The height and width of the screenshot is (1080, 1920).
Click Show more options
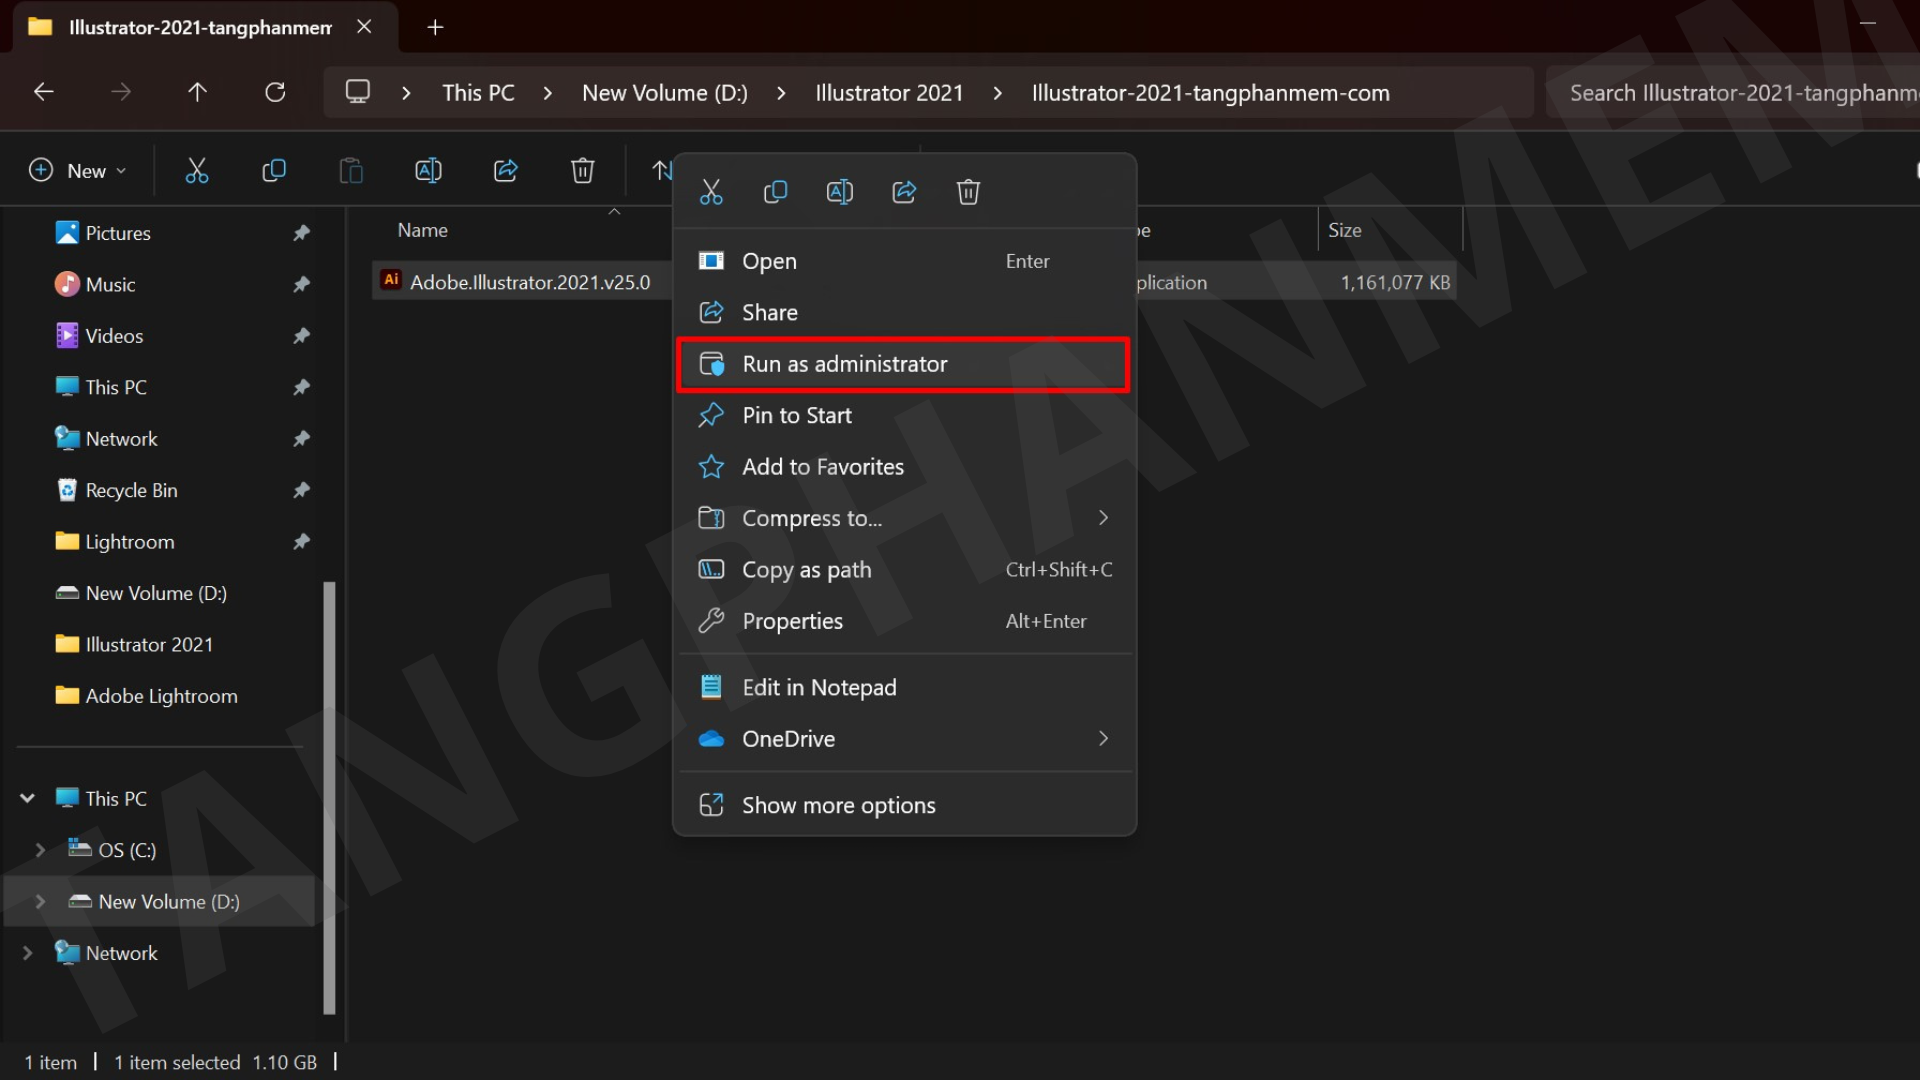click(904, 806)
